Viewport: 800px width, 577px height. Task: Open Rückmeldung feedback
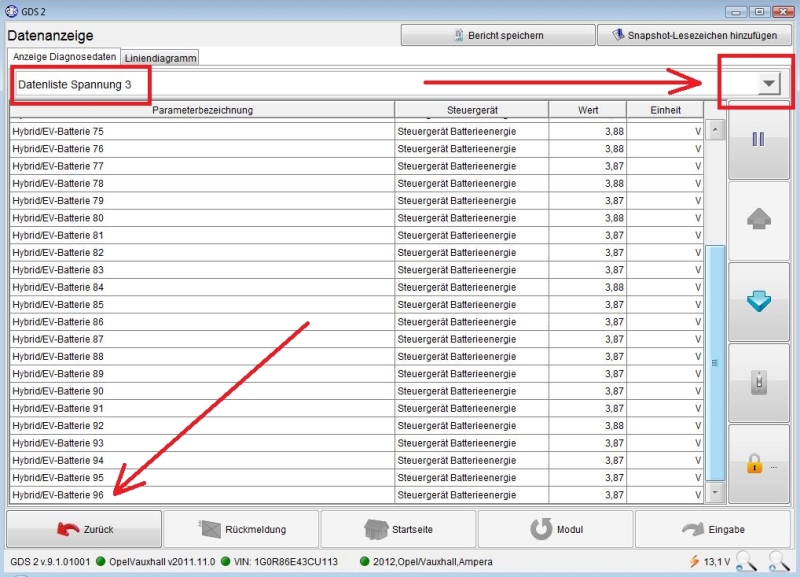pos(241,529)
